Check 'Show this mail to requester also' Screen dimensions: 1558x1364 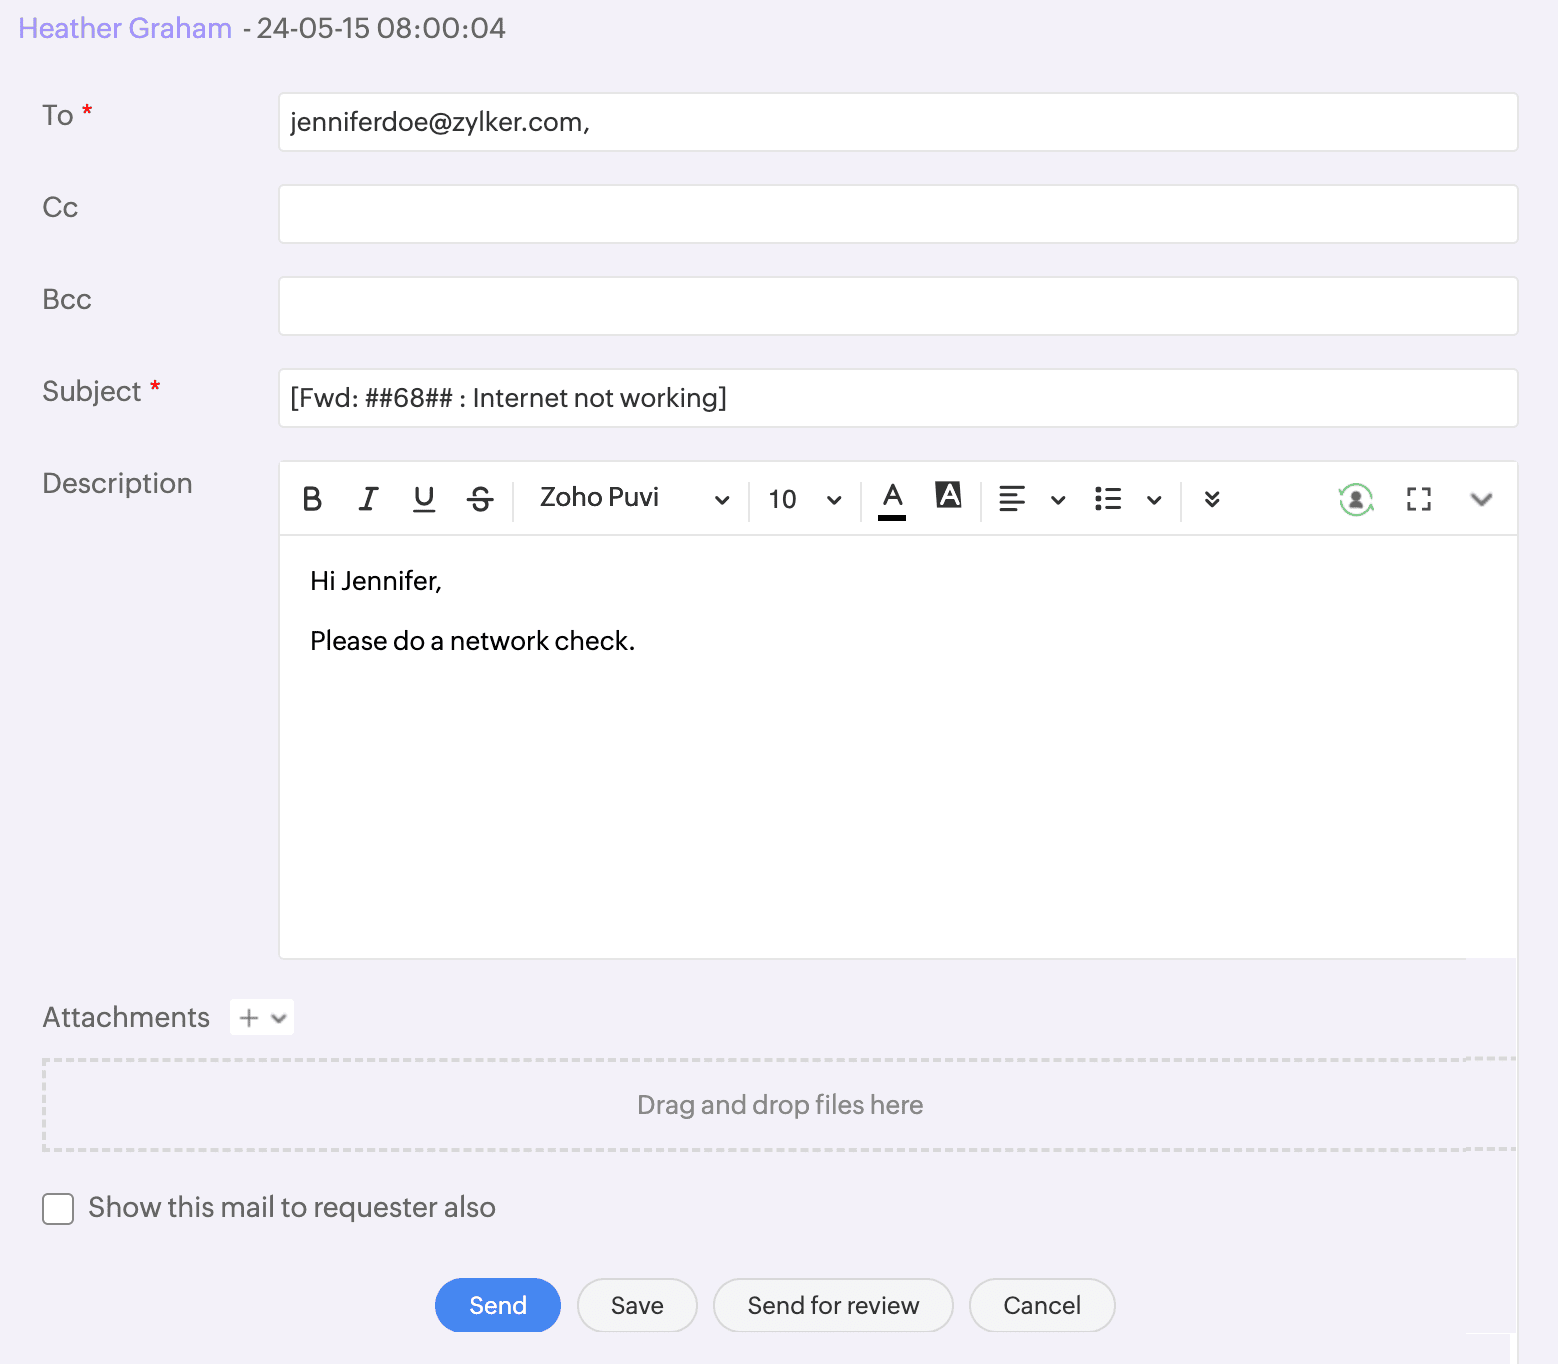coord(58,1208)
